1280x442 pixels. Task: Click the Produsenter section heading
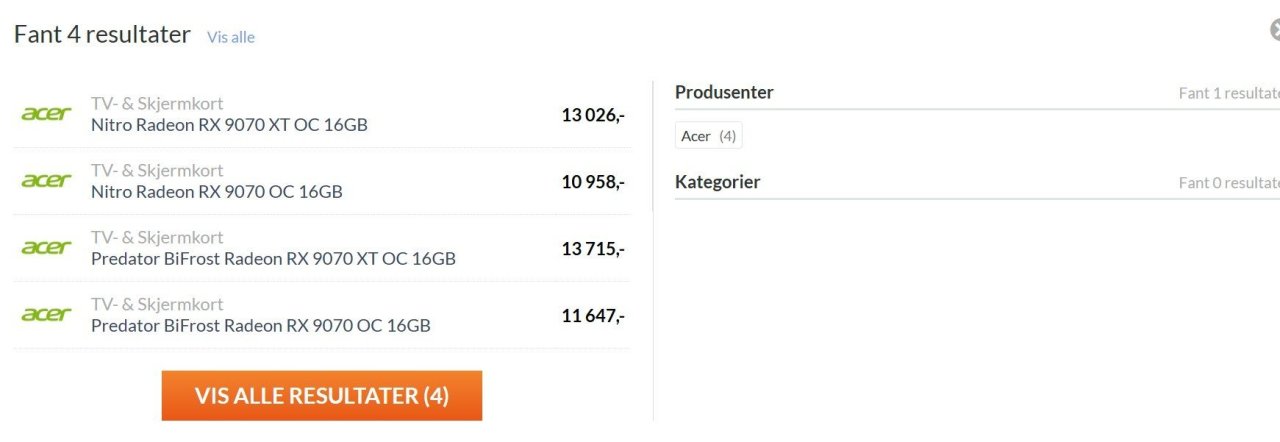click(x=724, y=92)
